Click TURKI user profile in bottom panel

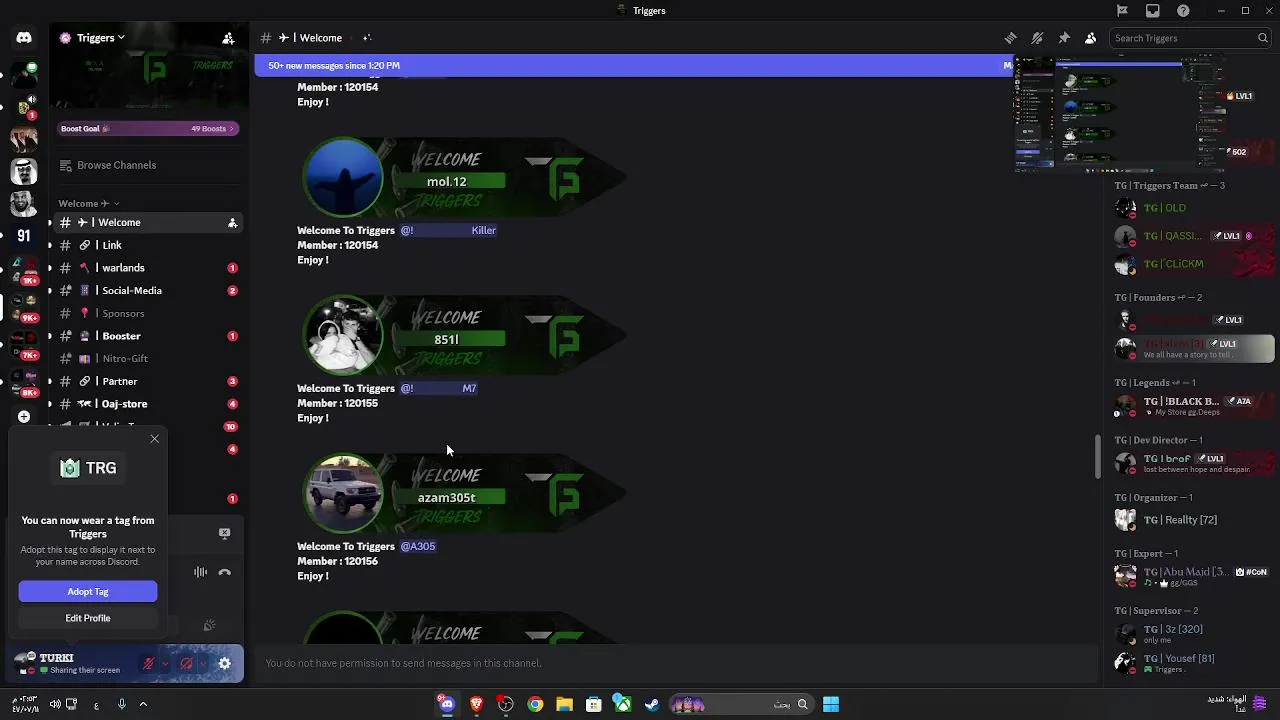(72, 663)
